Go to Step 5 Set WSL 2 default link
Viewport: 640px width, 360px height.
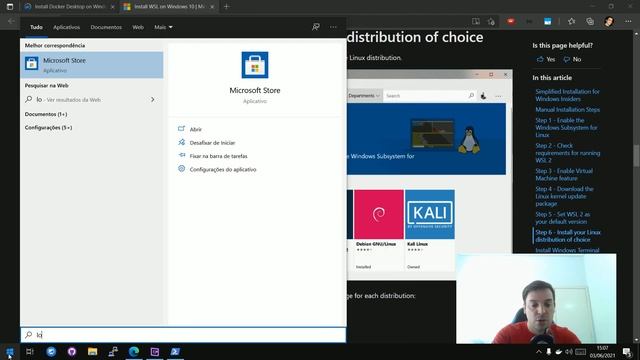[x=562, y=218]
